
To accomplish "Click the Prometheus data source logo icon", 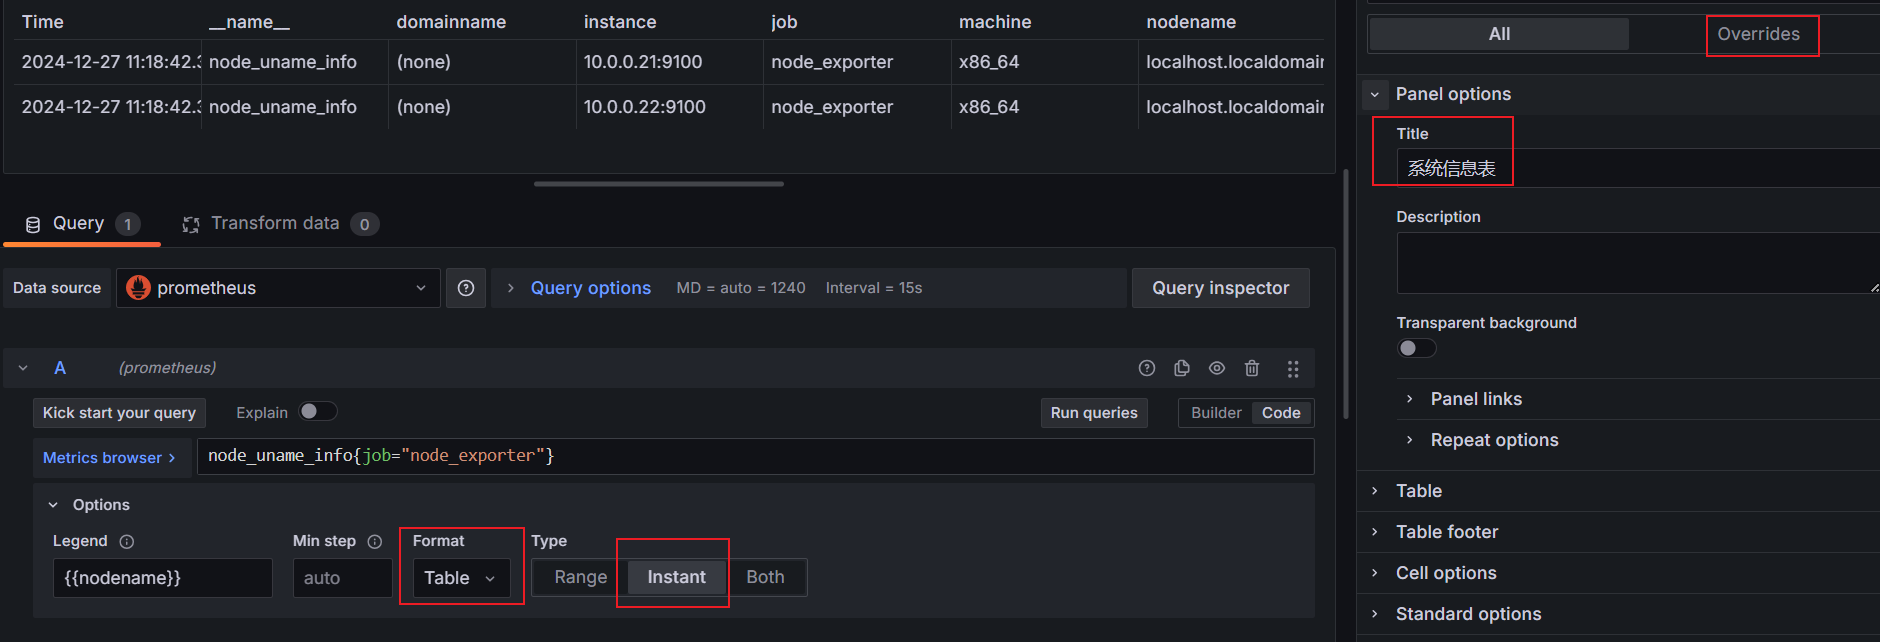I will tap(139, 288).
